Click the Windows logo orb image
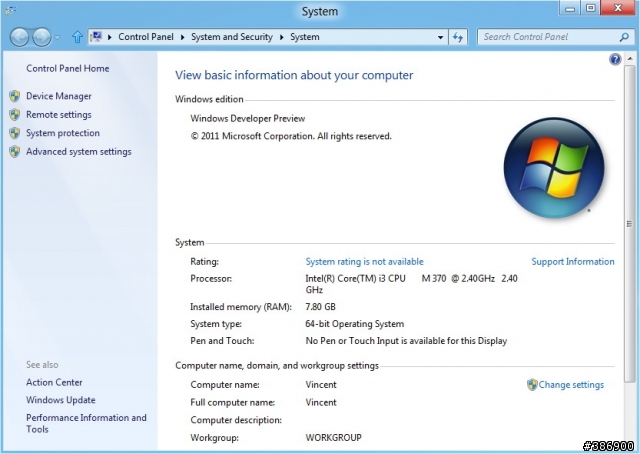The width and height of the screenshot is (640, 454). pos(554,167)
